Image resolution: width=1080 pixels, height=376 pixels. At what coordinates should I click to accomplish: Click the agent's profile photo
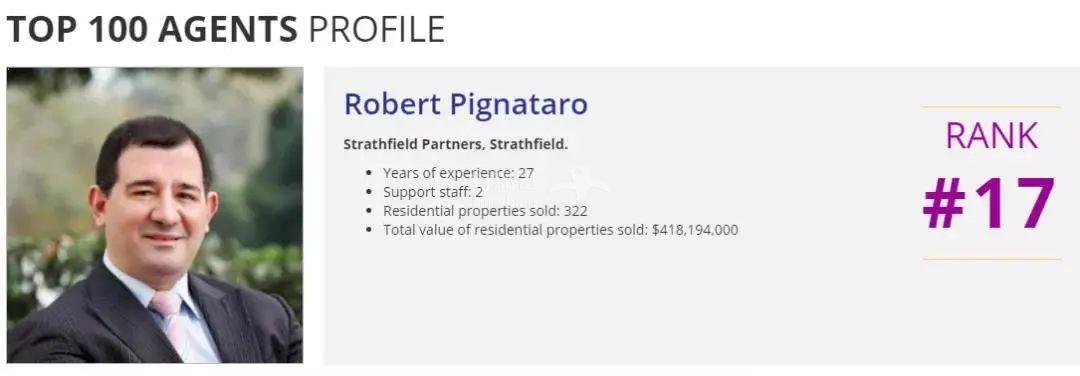pos(155,215)
